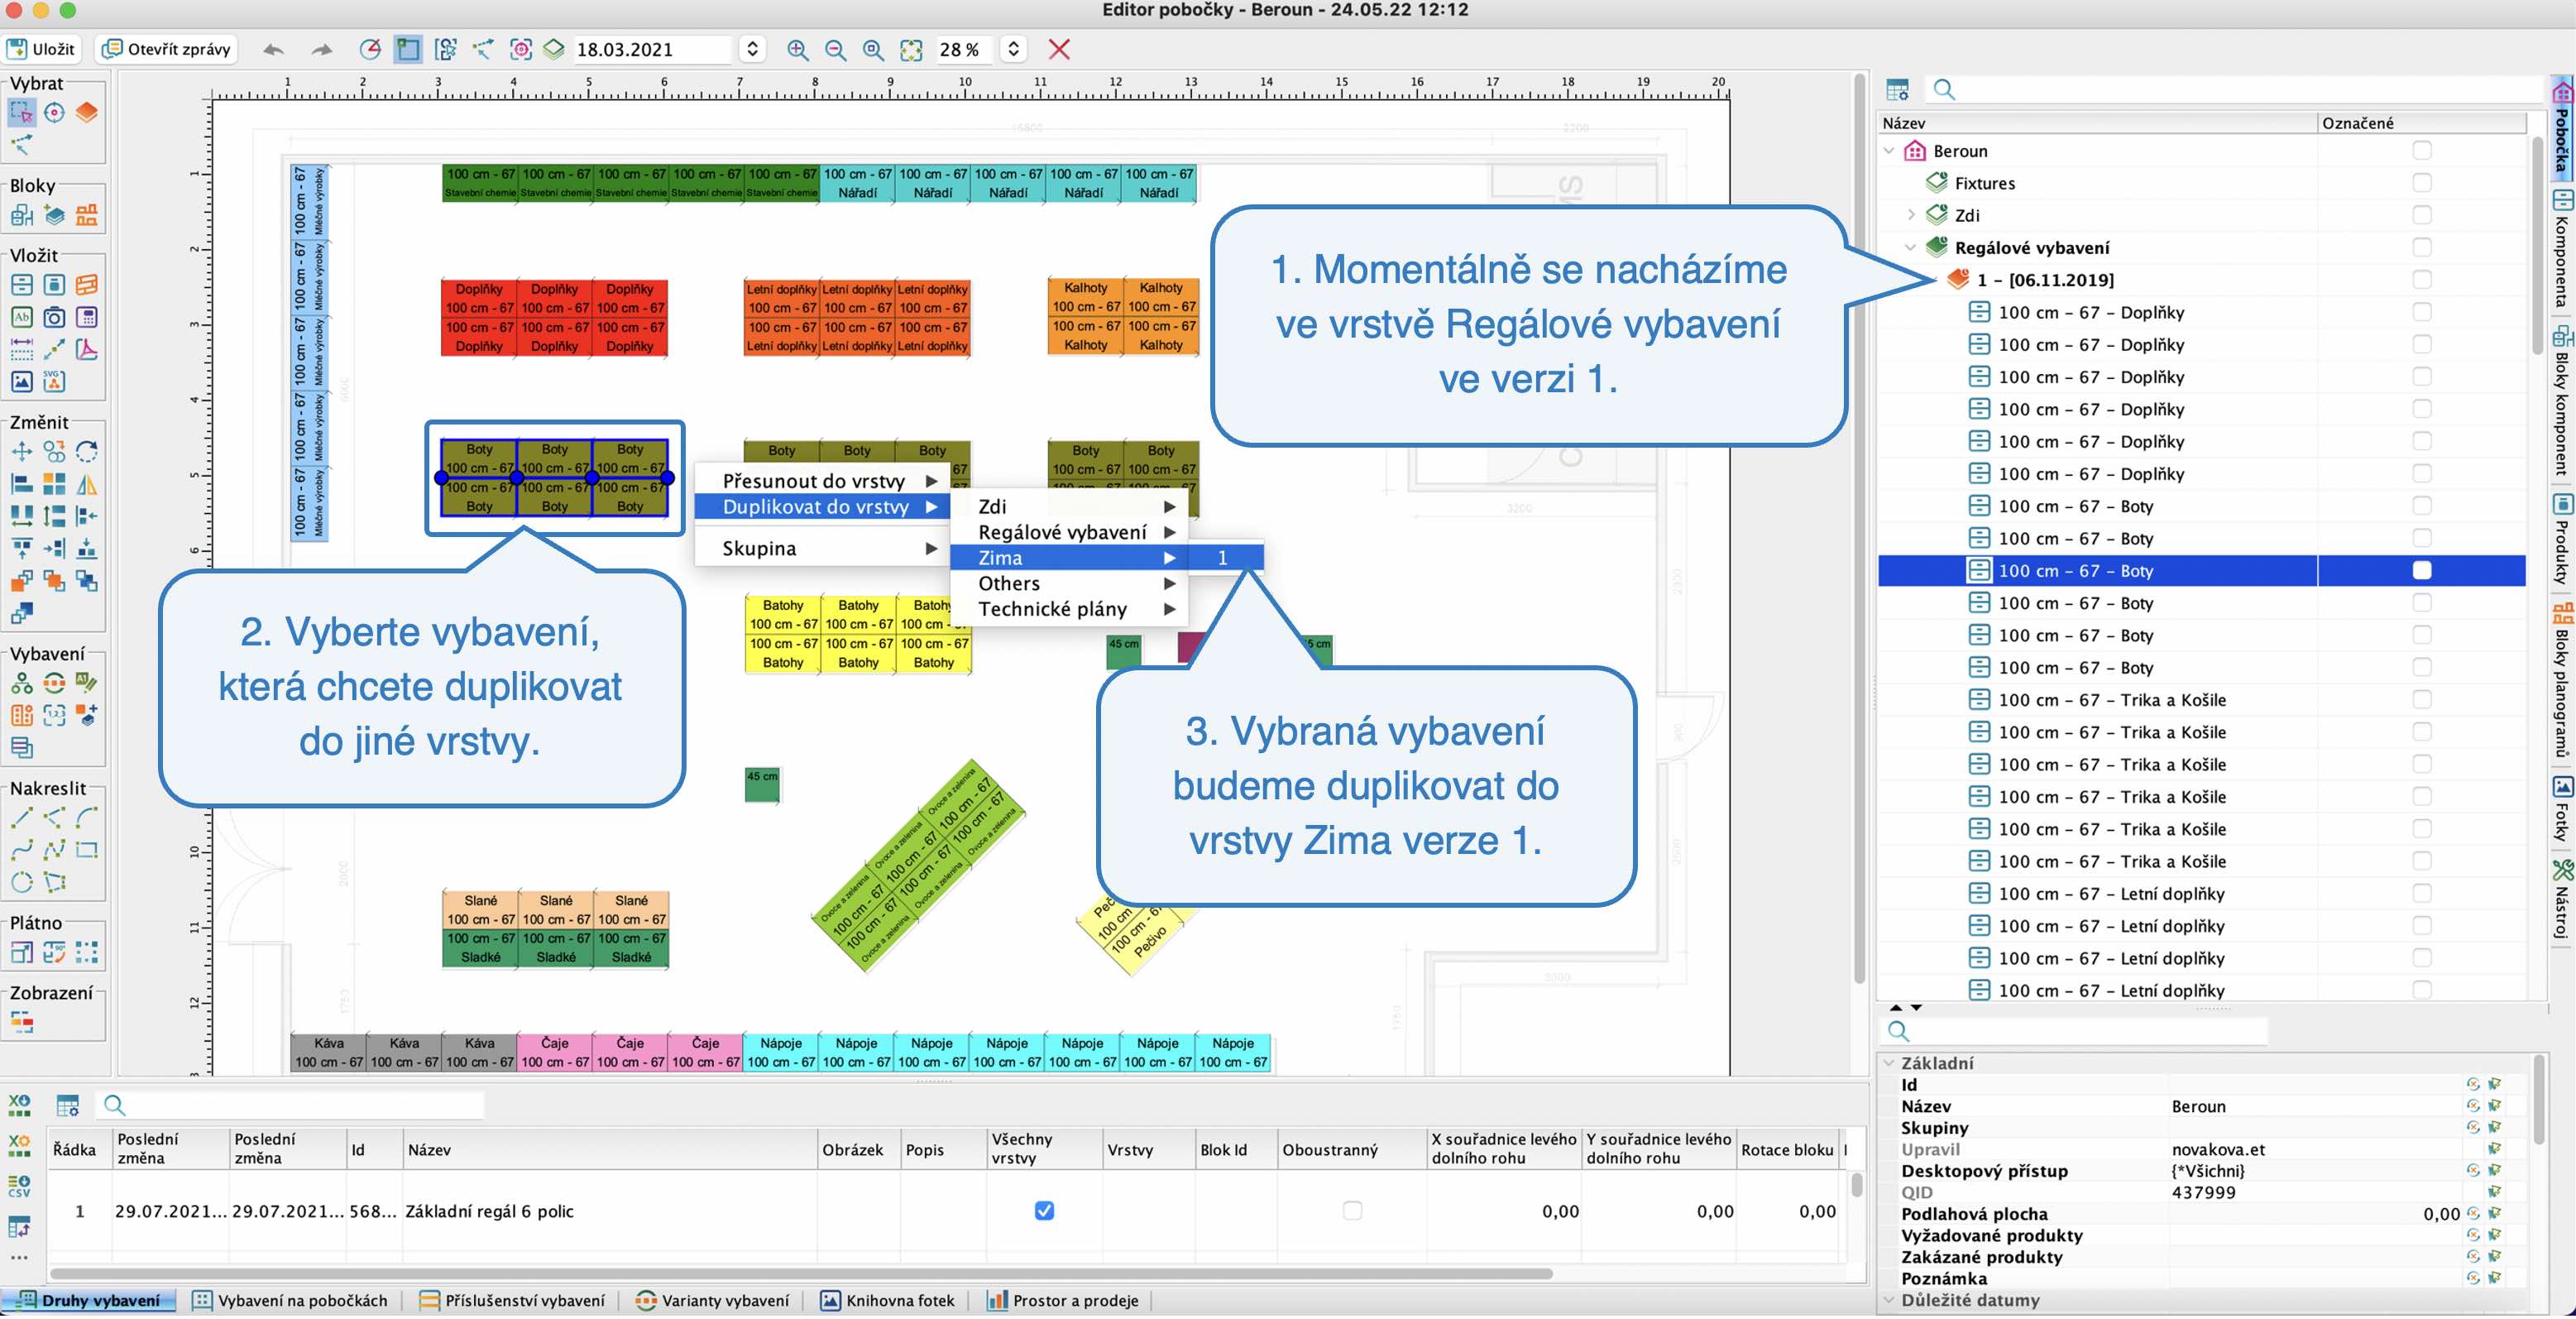Expand the Zdi tree node

[x=1910, y=215]
